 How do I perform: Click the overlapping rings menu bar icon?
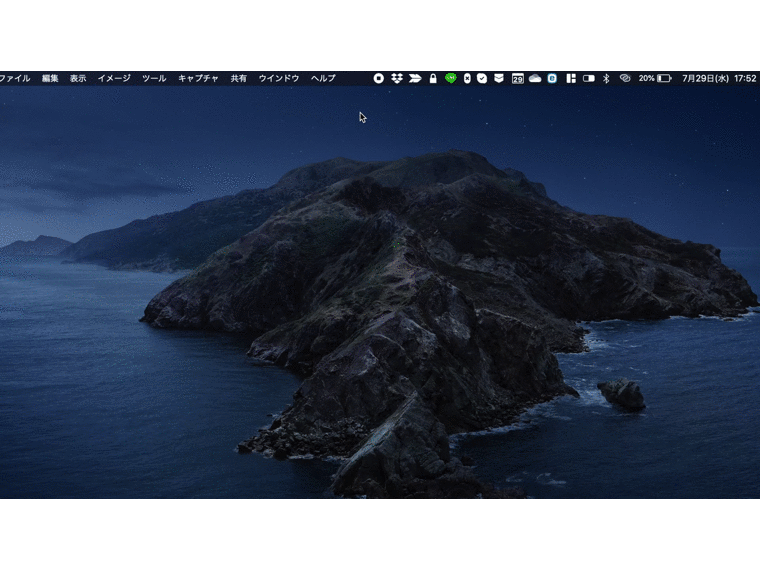tap(625, 78)
